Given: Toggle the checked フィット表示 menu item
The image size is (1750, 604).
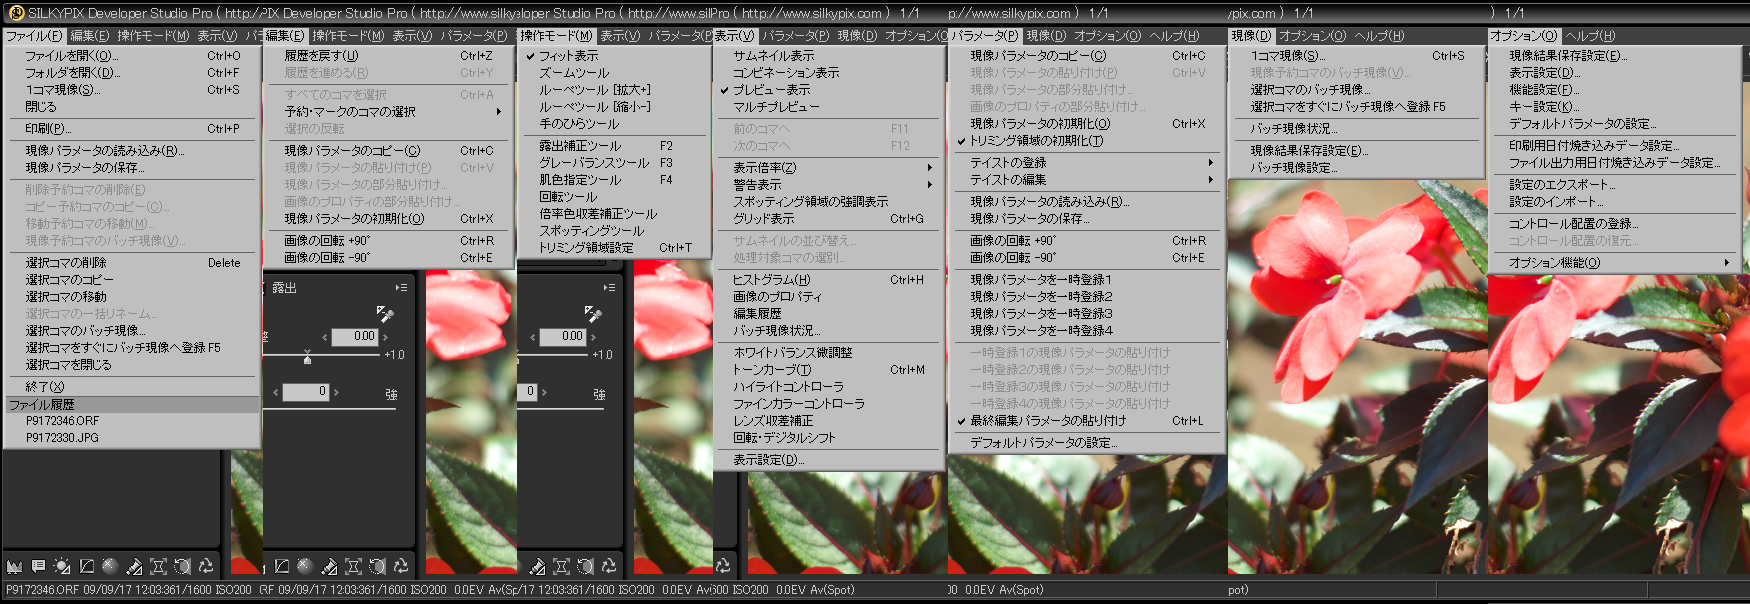Looking at the screenshot, I should click(568, 56).
